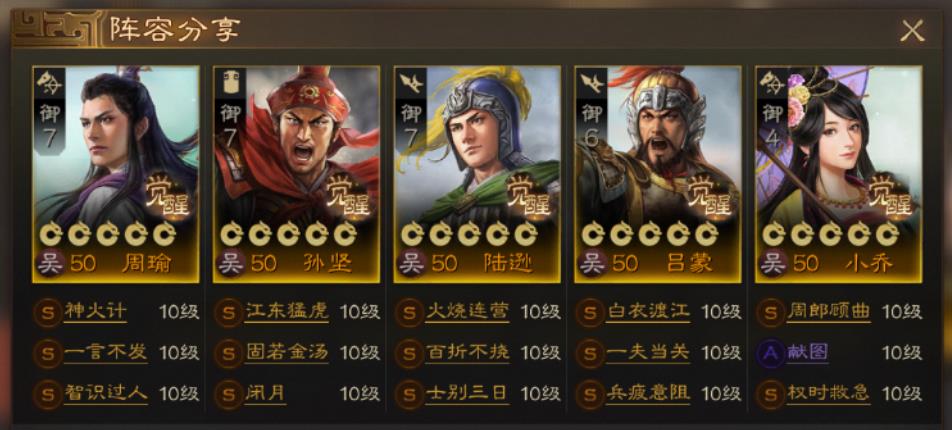Click the 吴 faction badge on 周瑜
The height and width of the screenshot is (430, 952).
[51, 264]
